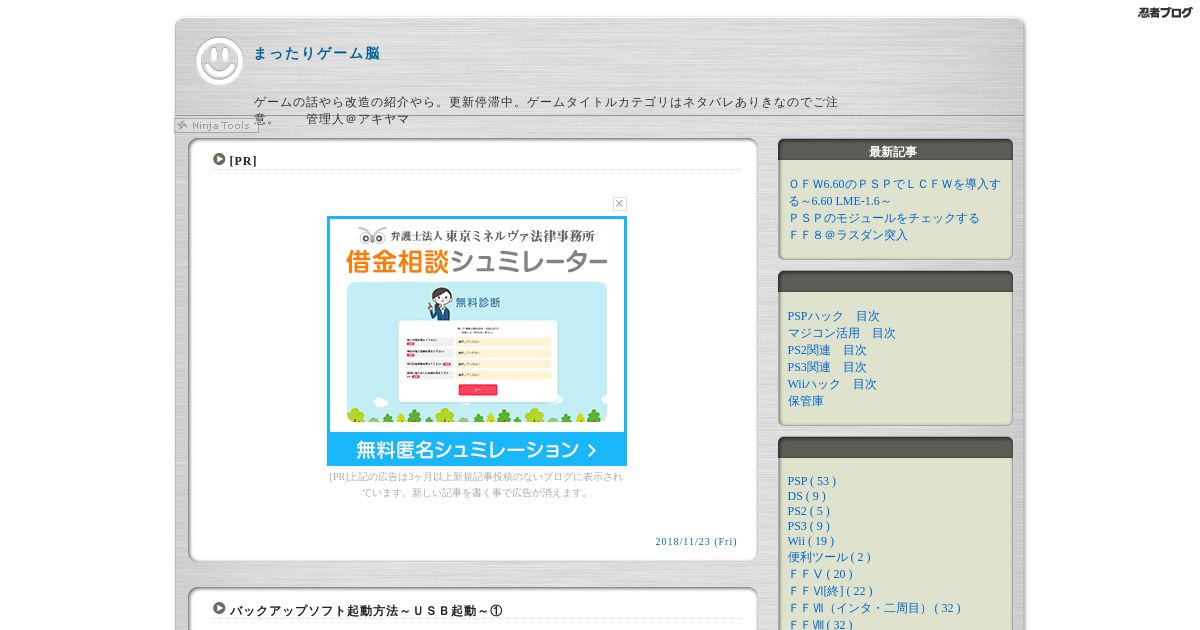Open PSPハック 目次 link
This screenshot has height=630, width=1200.
(834, 316)
